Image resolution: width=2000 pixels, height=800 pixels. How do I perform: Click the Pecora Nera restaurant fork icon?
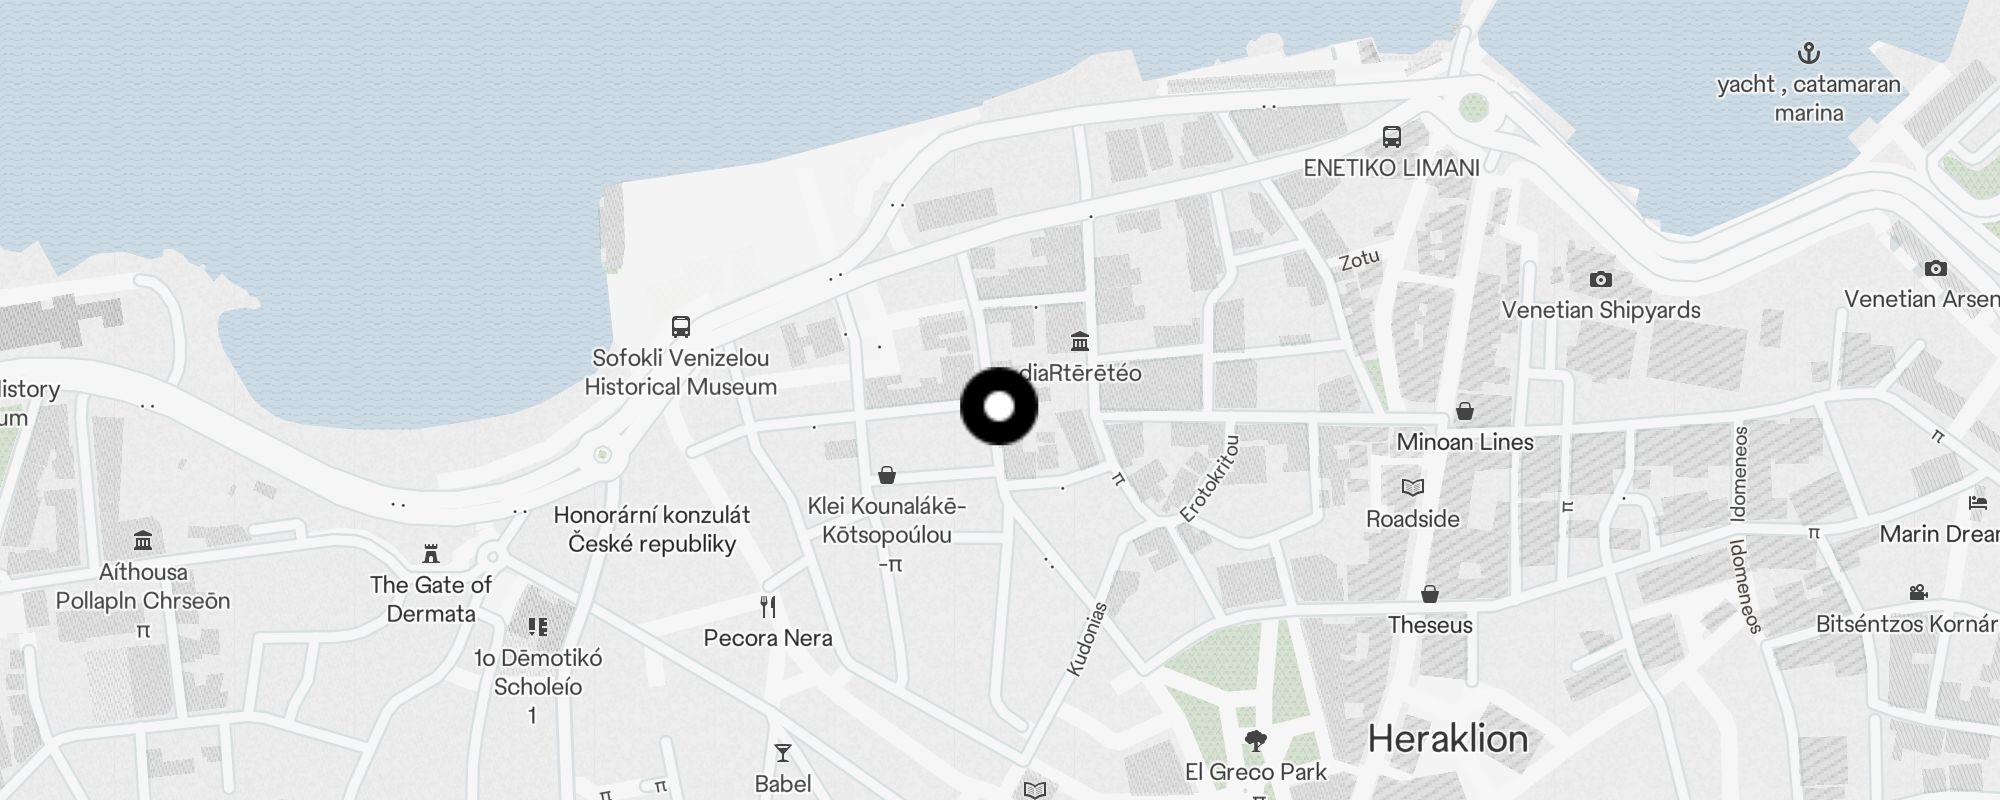tap(768, 607)
